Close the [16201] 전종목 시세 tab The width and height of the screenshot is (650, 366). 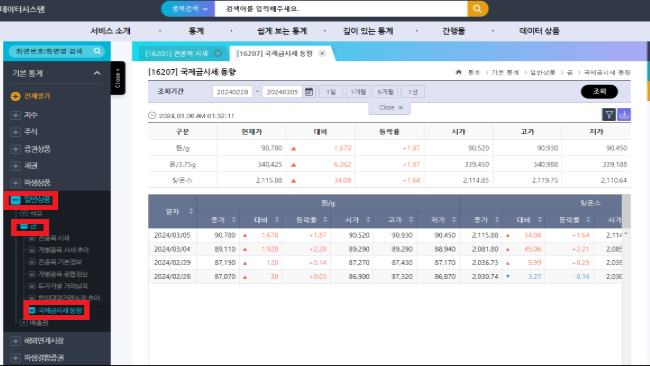[218, 53]
